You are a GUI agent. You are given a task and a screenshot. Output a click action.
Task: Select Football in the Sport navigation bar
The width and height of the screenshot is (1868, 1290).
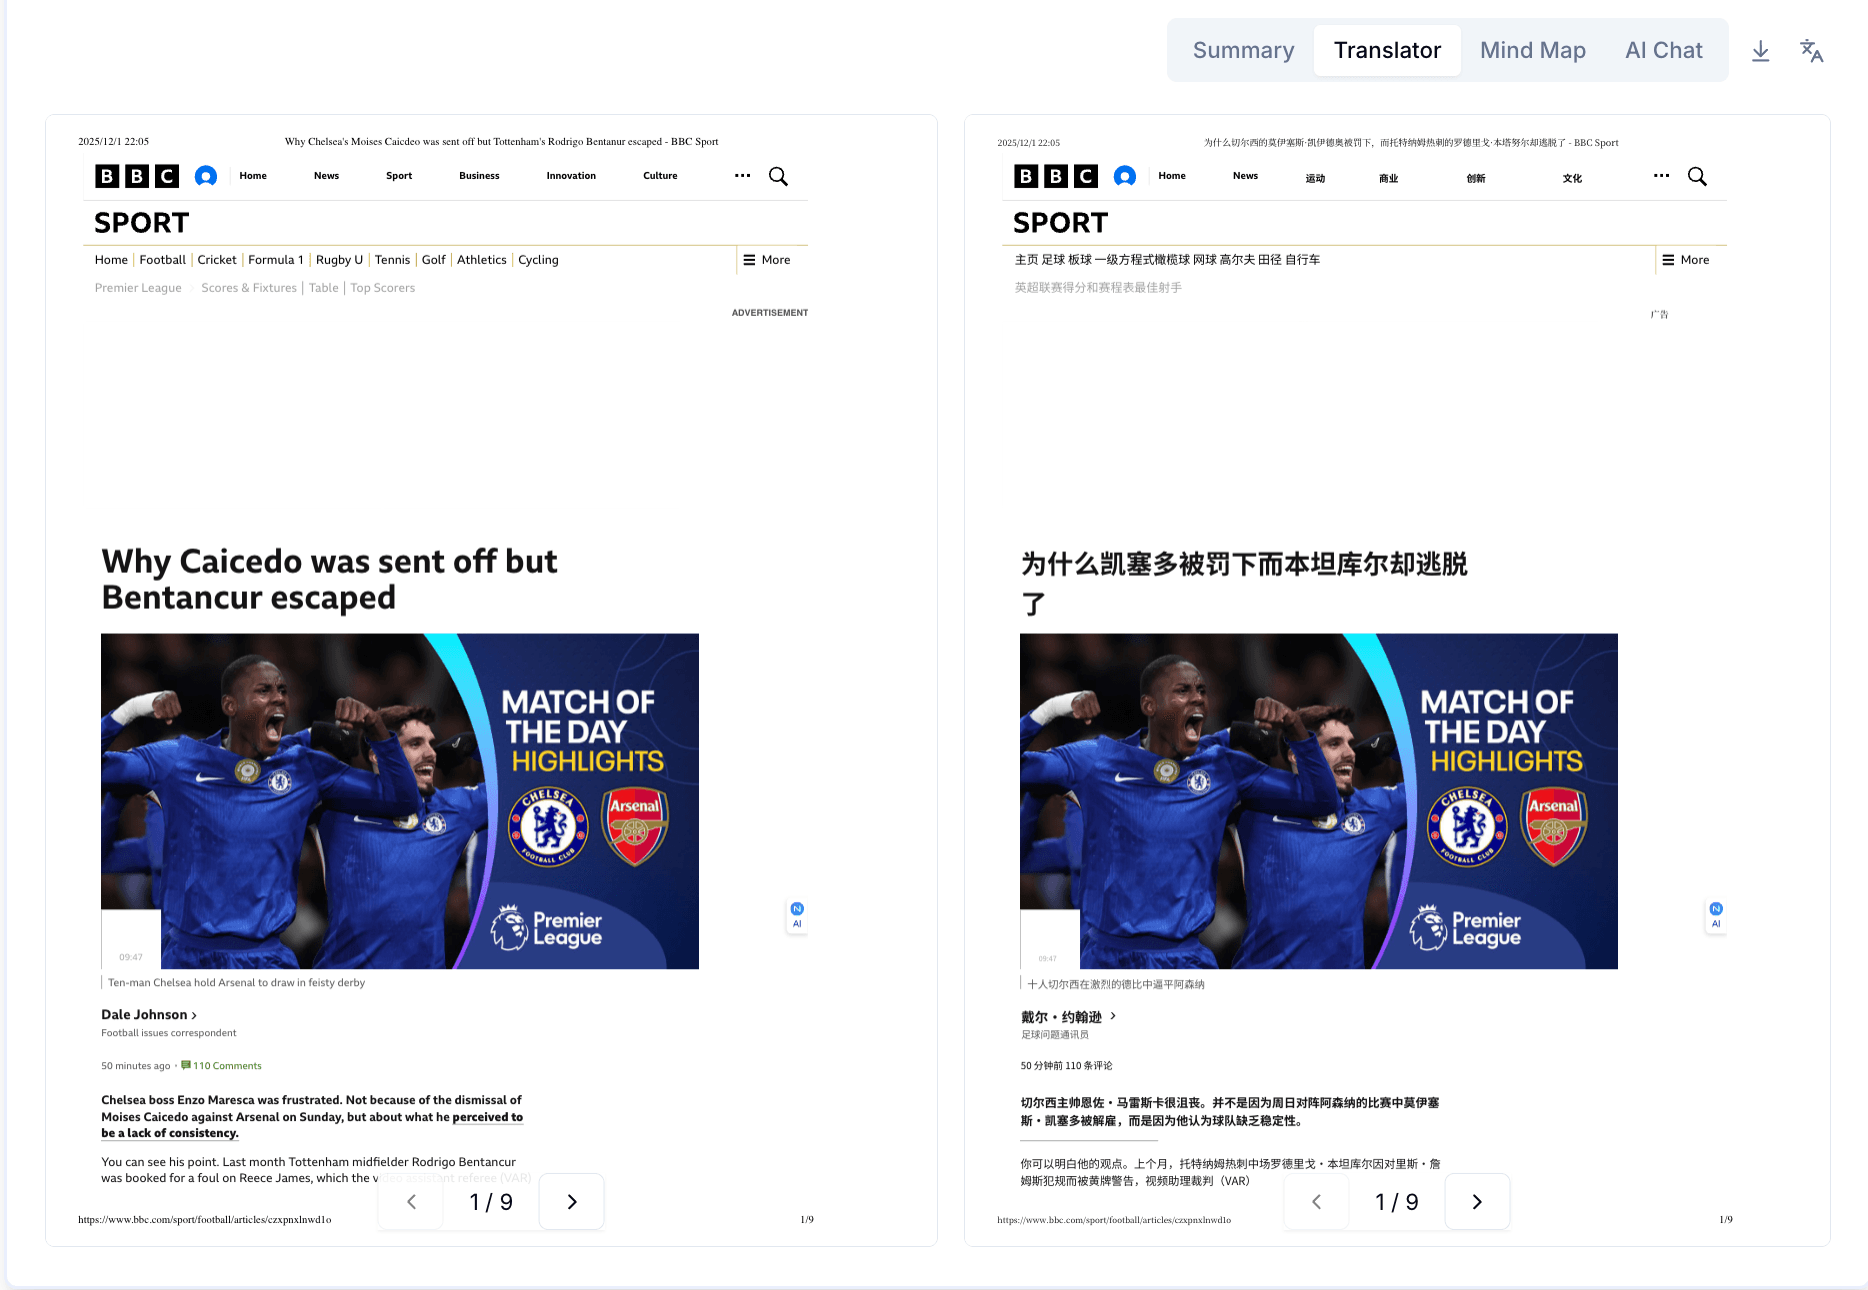click(x=162, y=260)
